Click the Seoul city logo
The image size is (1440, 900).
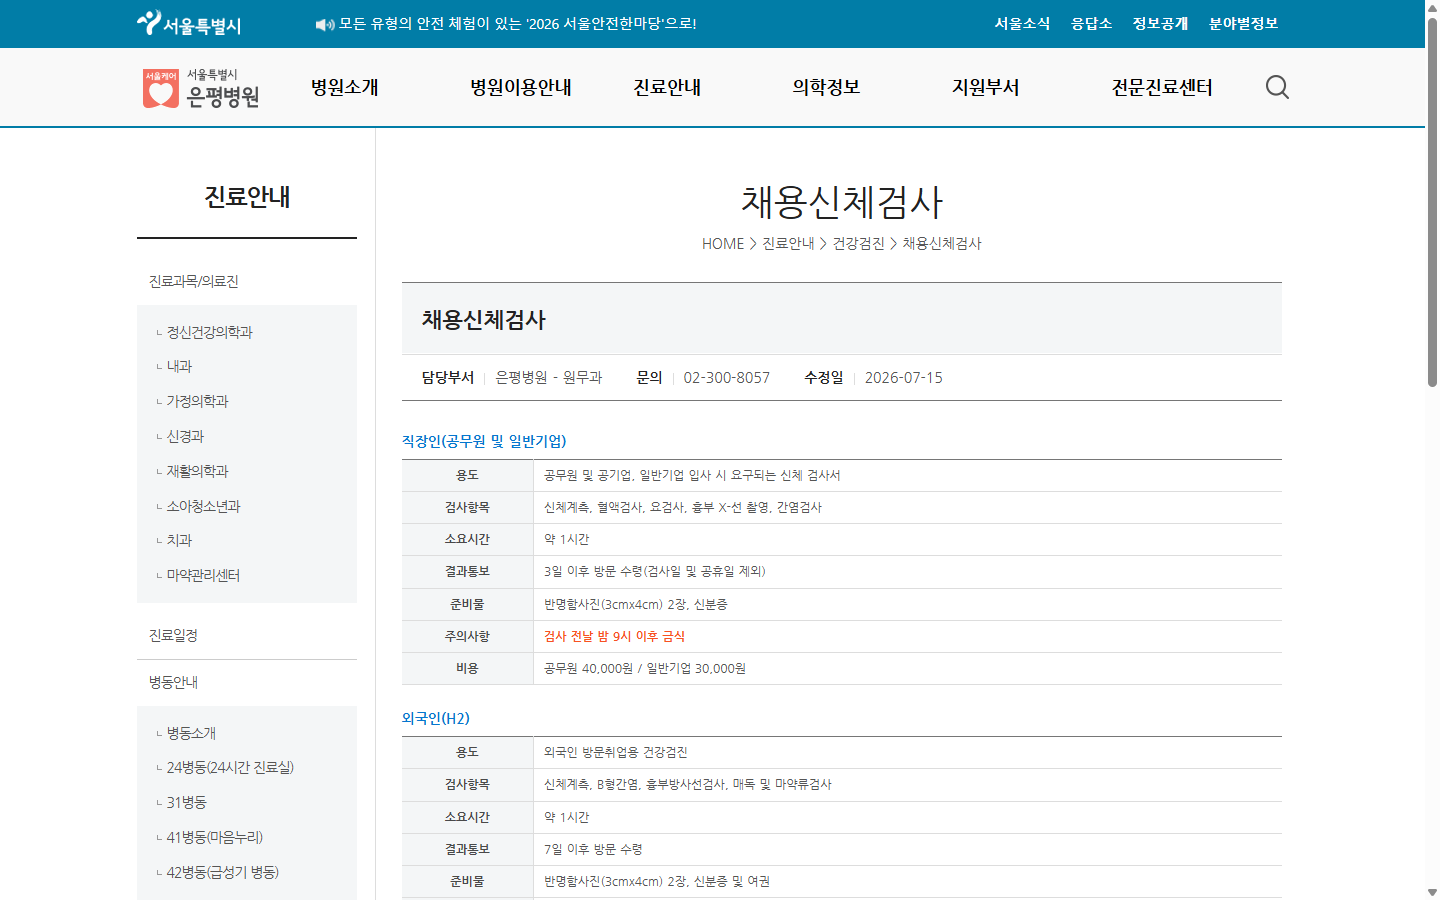(189, 23)
